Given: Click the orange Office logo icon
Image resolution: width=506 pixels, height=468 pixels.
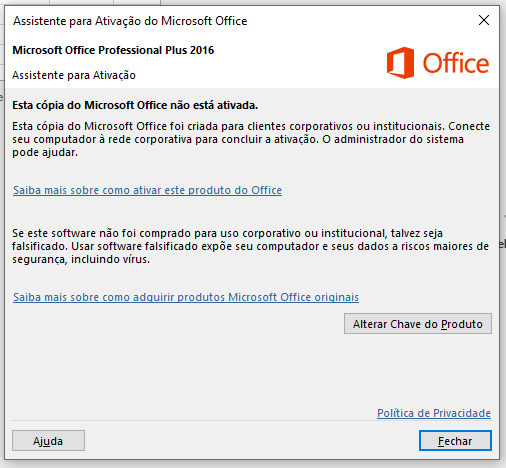Looking at the screenshot, I should point(400,63).
